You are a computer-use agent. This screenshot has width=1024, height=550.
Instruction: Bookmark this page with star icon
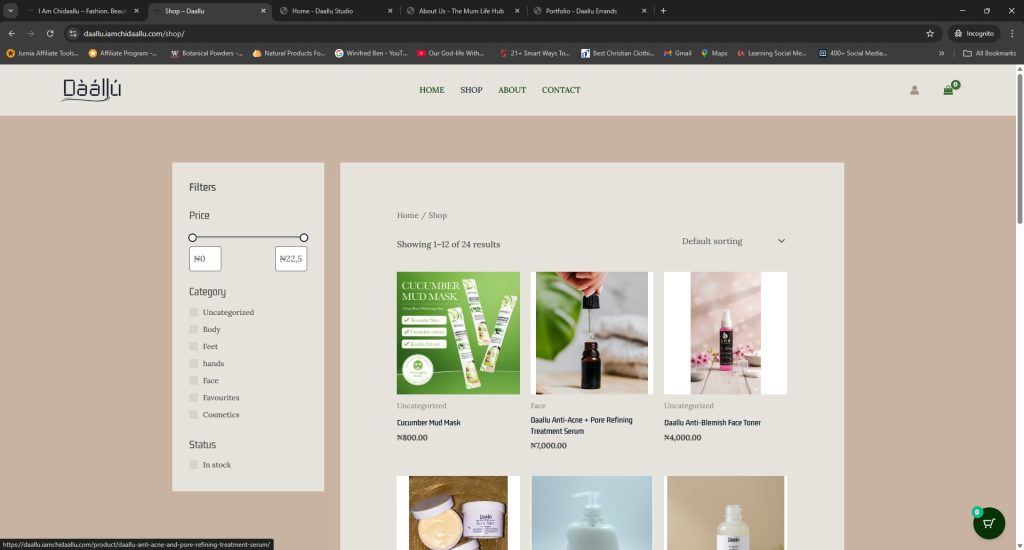point(930,33)
